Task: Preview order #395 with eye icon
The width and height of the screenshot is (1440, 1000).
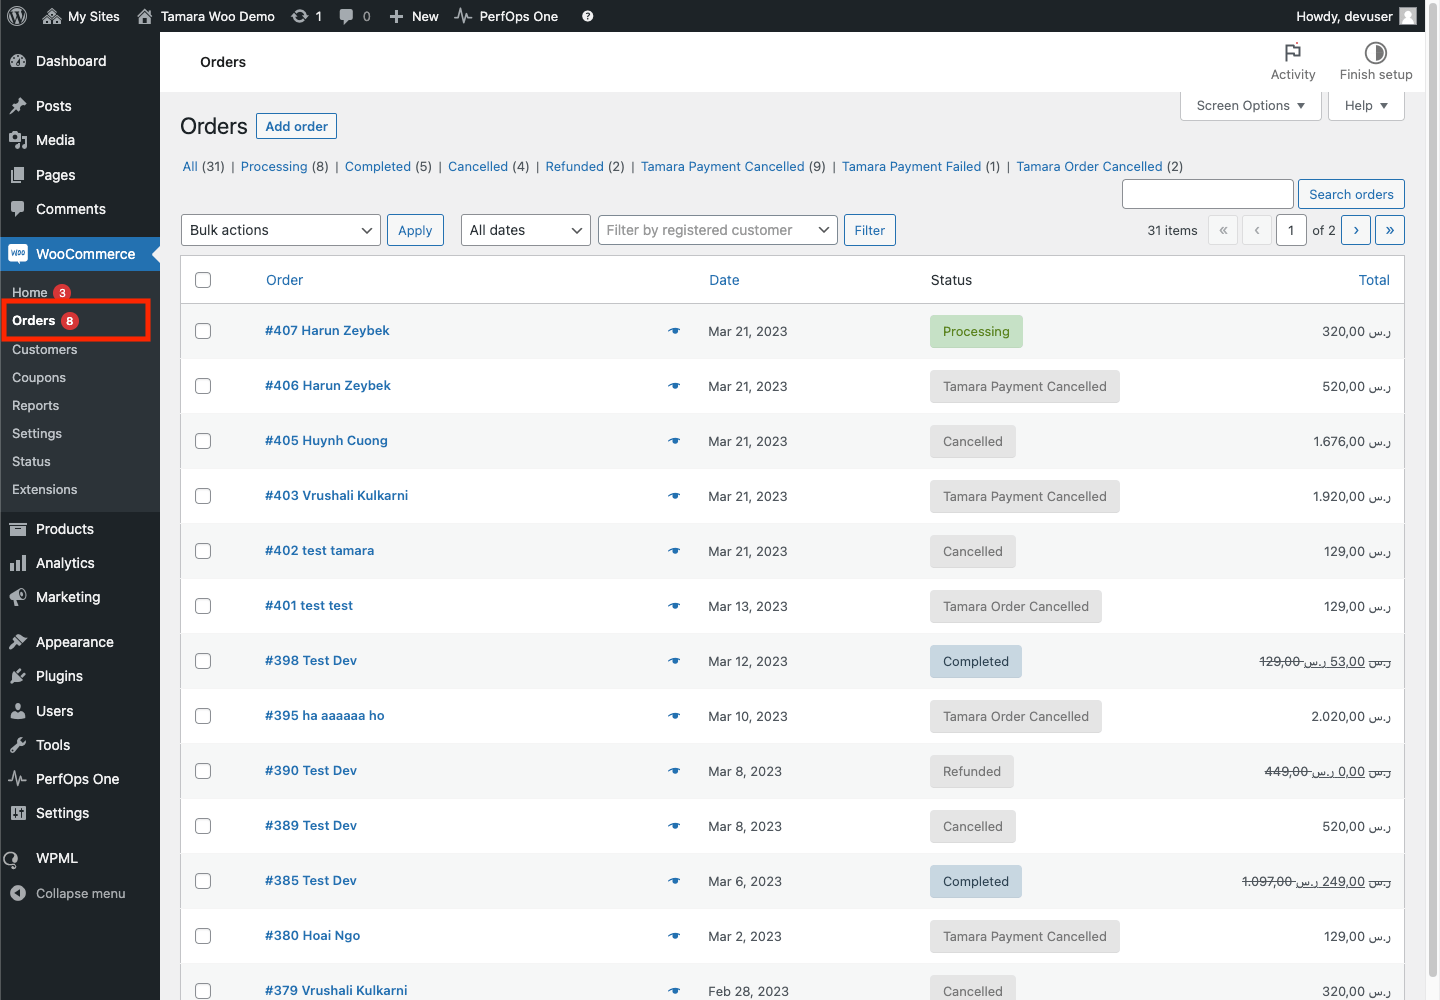Action: pyautogui.click(x=674, y=716)
